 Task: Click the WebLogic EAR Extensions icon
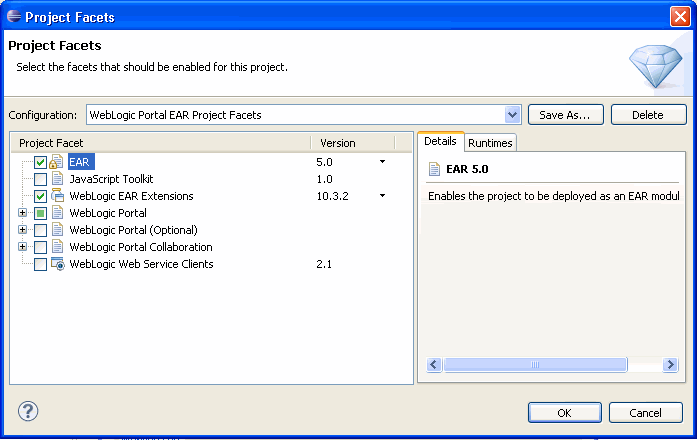pos(57,196)
